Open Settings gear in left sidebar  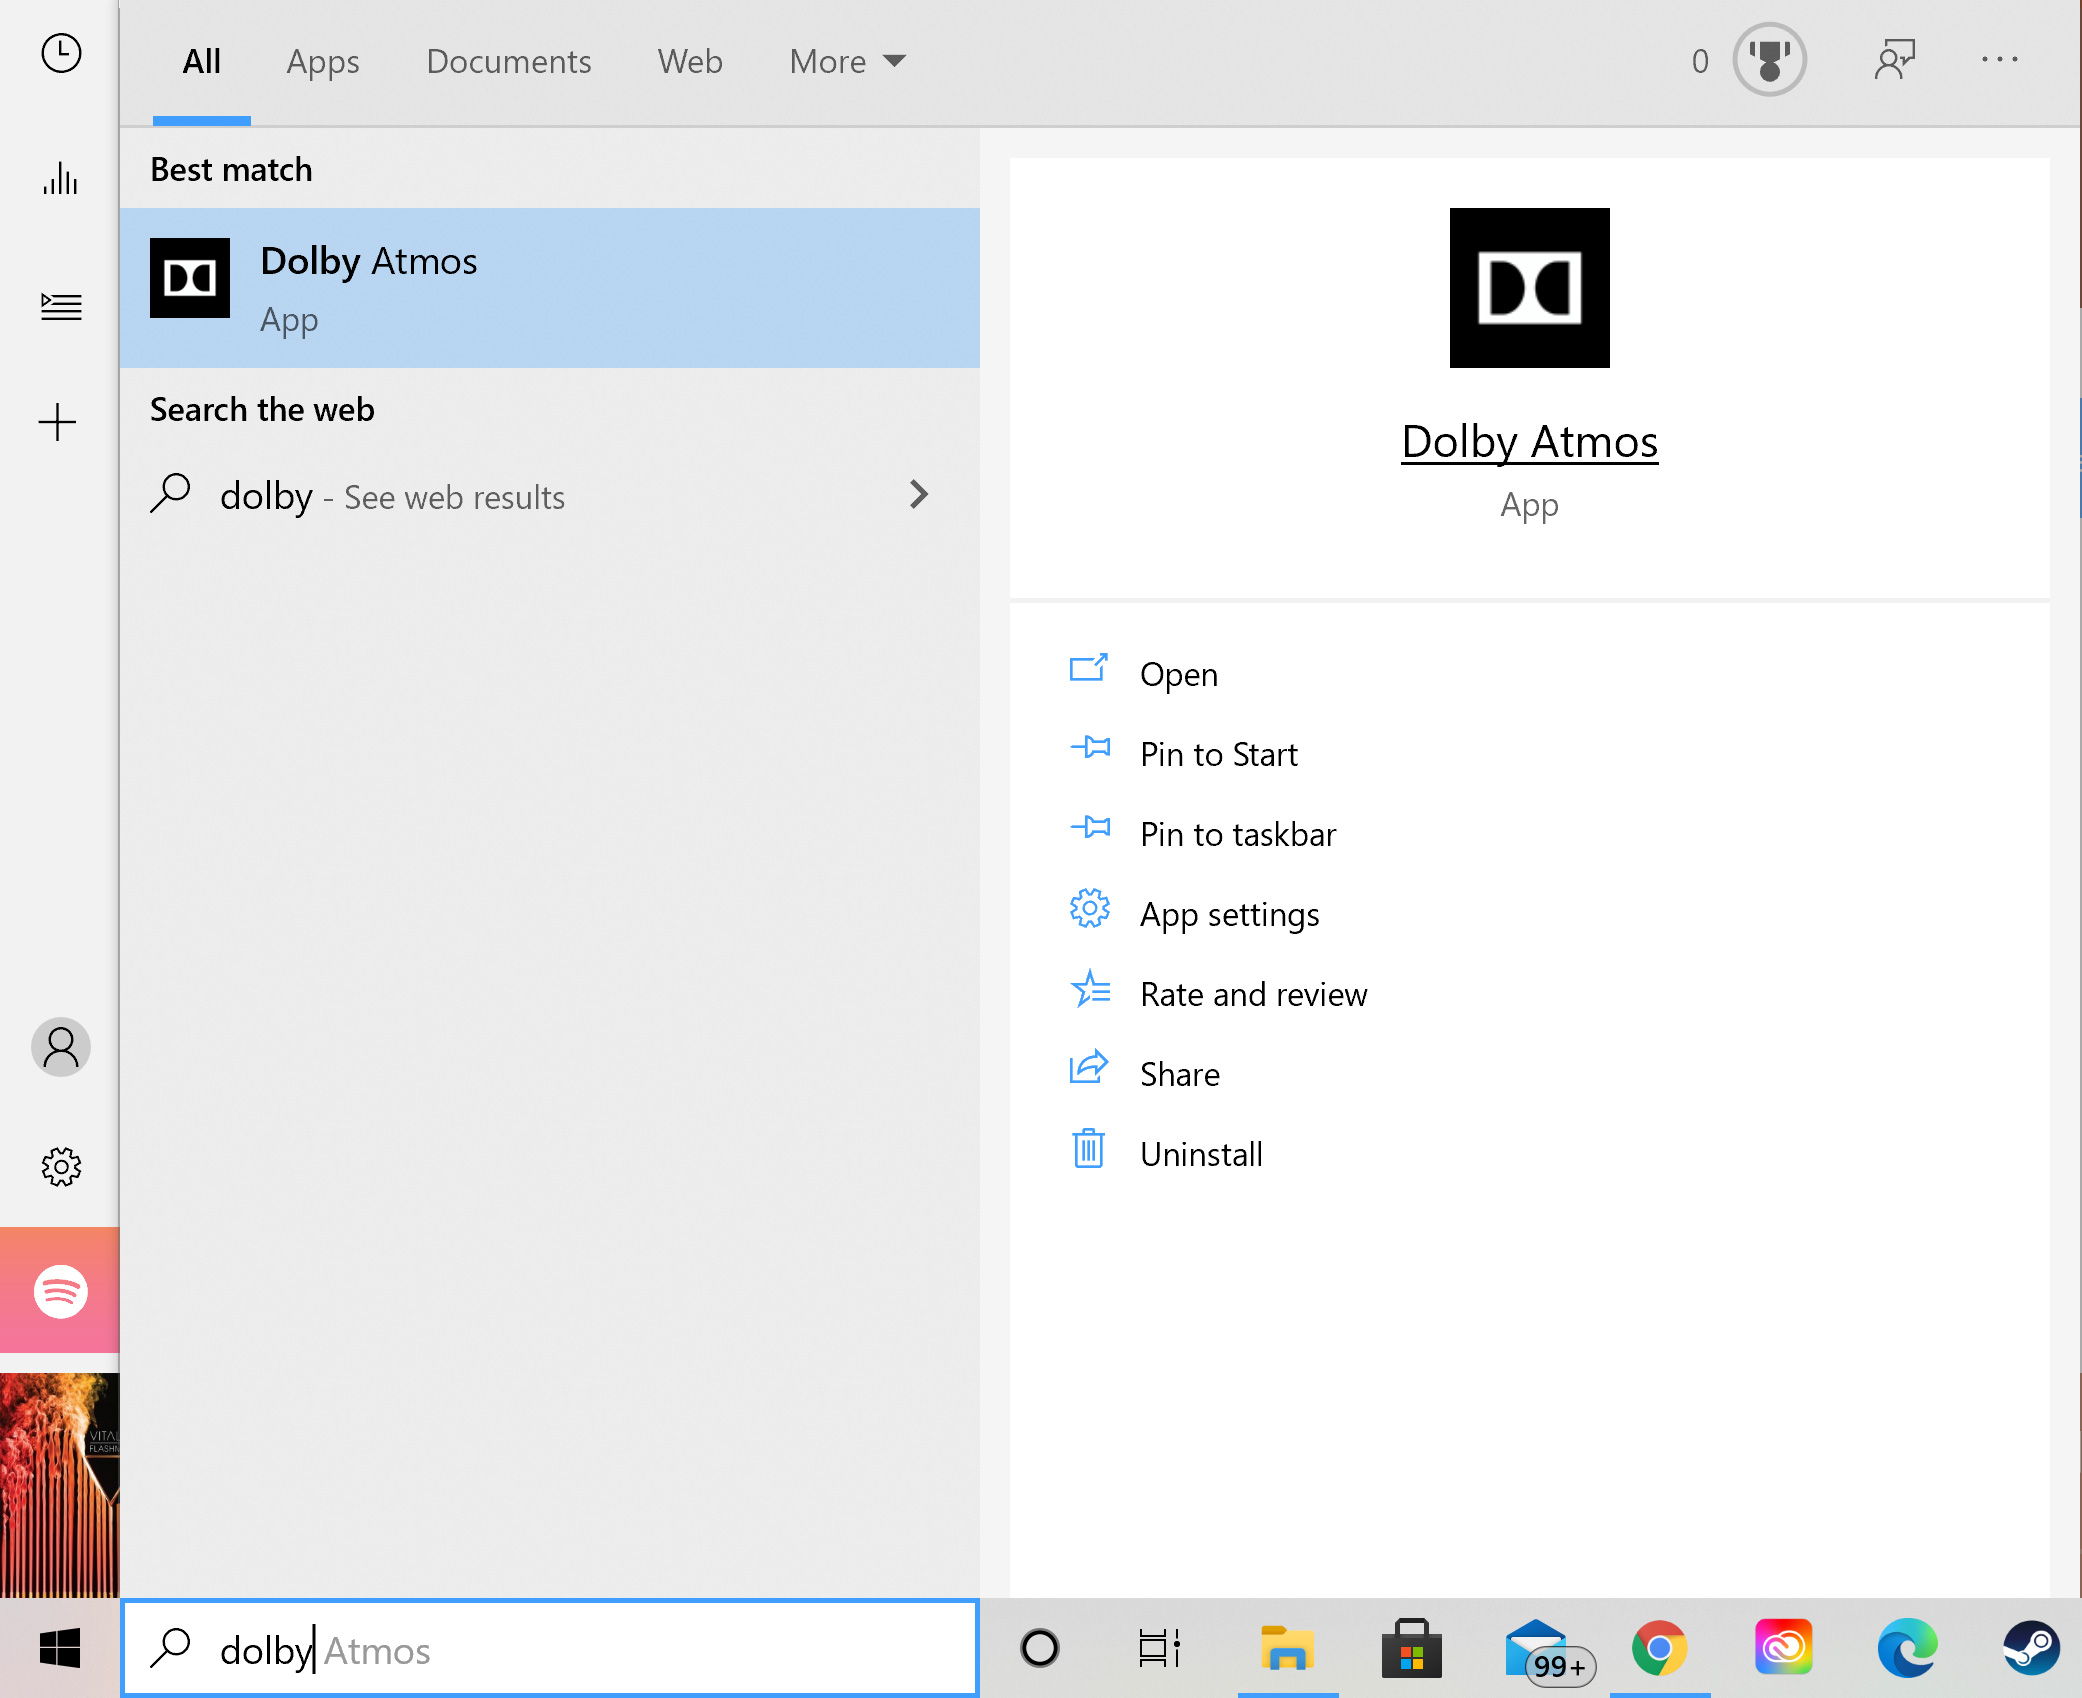61,1167
